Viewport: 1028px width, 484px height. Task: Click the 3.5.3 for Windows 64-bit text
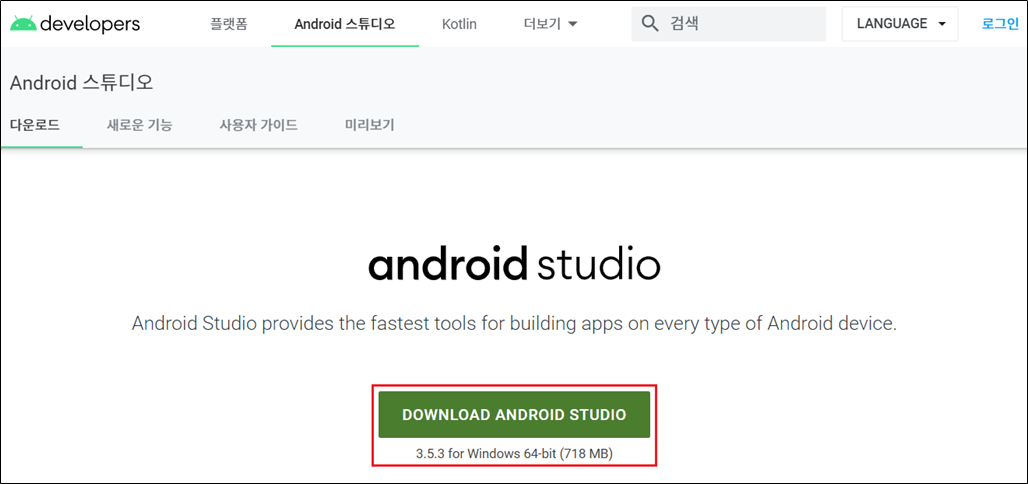[514, 453]
